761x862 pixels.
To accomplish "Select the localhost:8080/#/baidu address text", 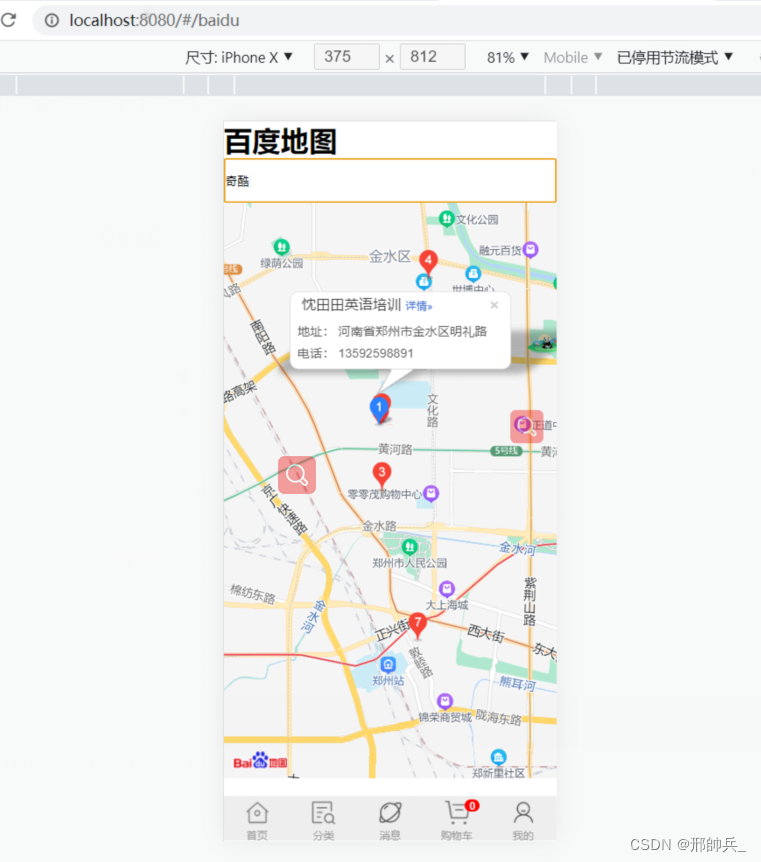I will tap(154, 20).
